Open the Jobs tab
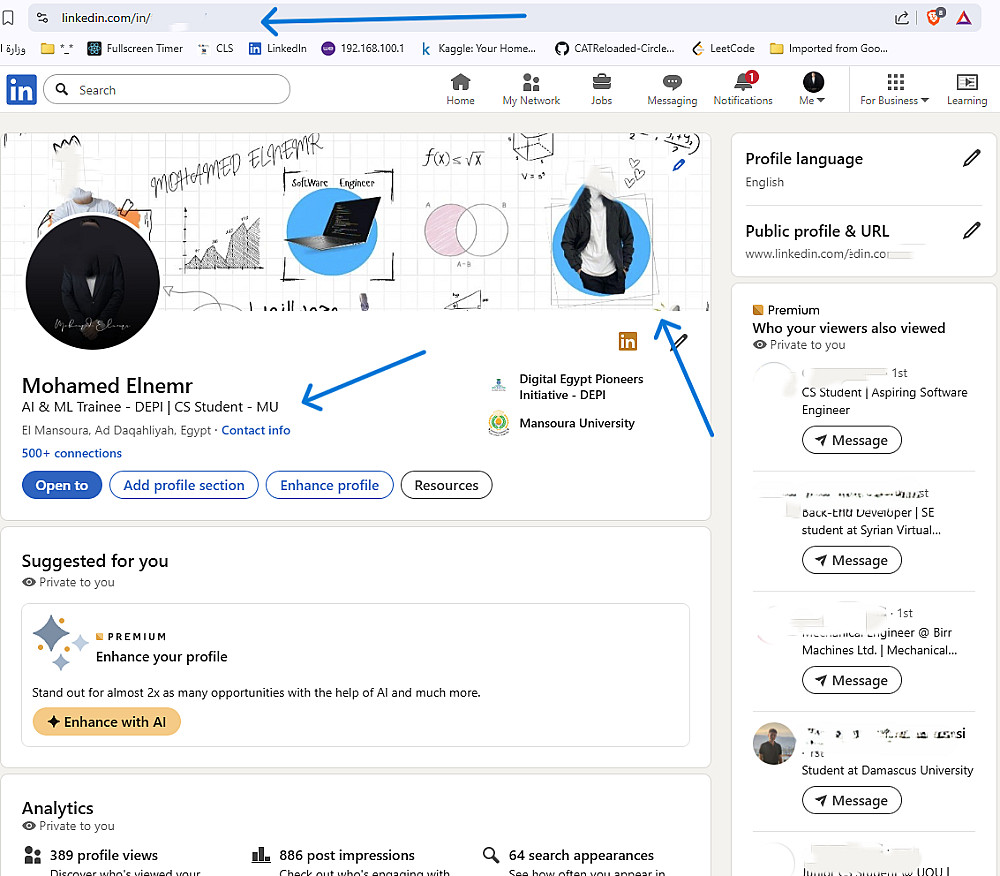The image size is (1000, 876). point(601,89)
